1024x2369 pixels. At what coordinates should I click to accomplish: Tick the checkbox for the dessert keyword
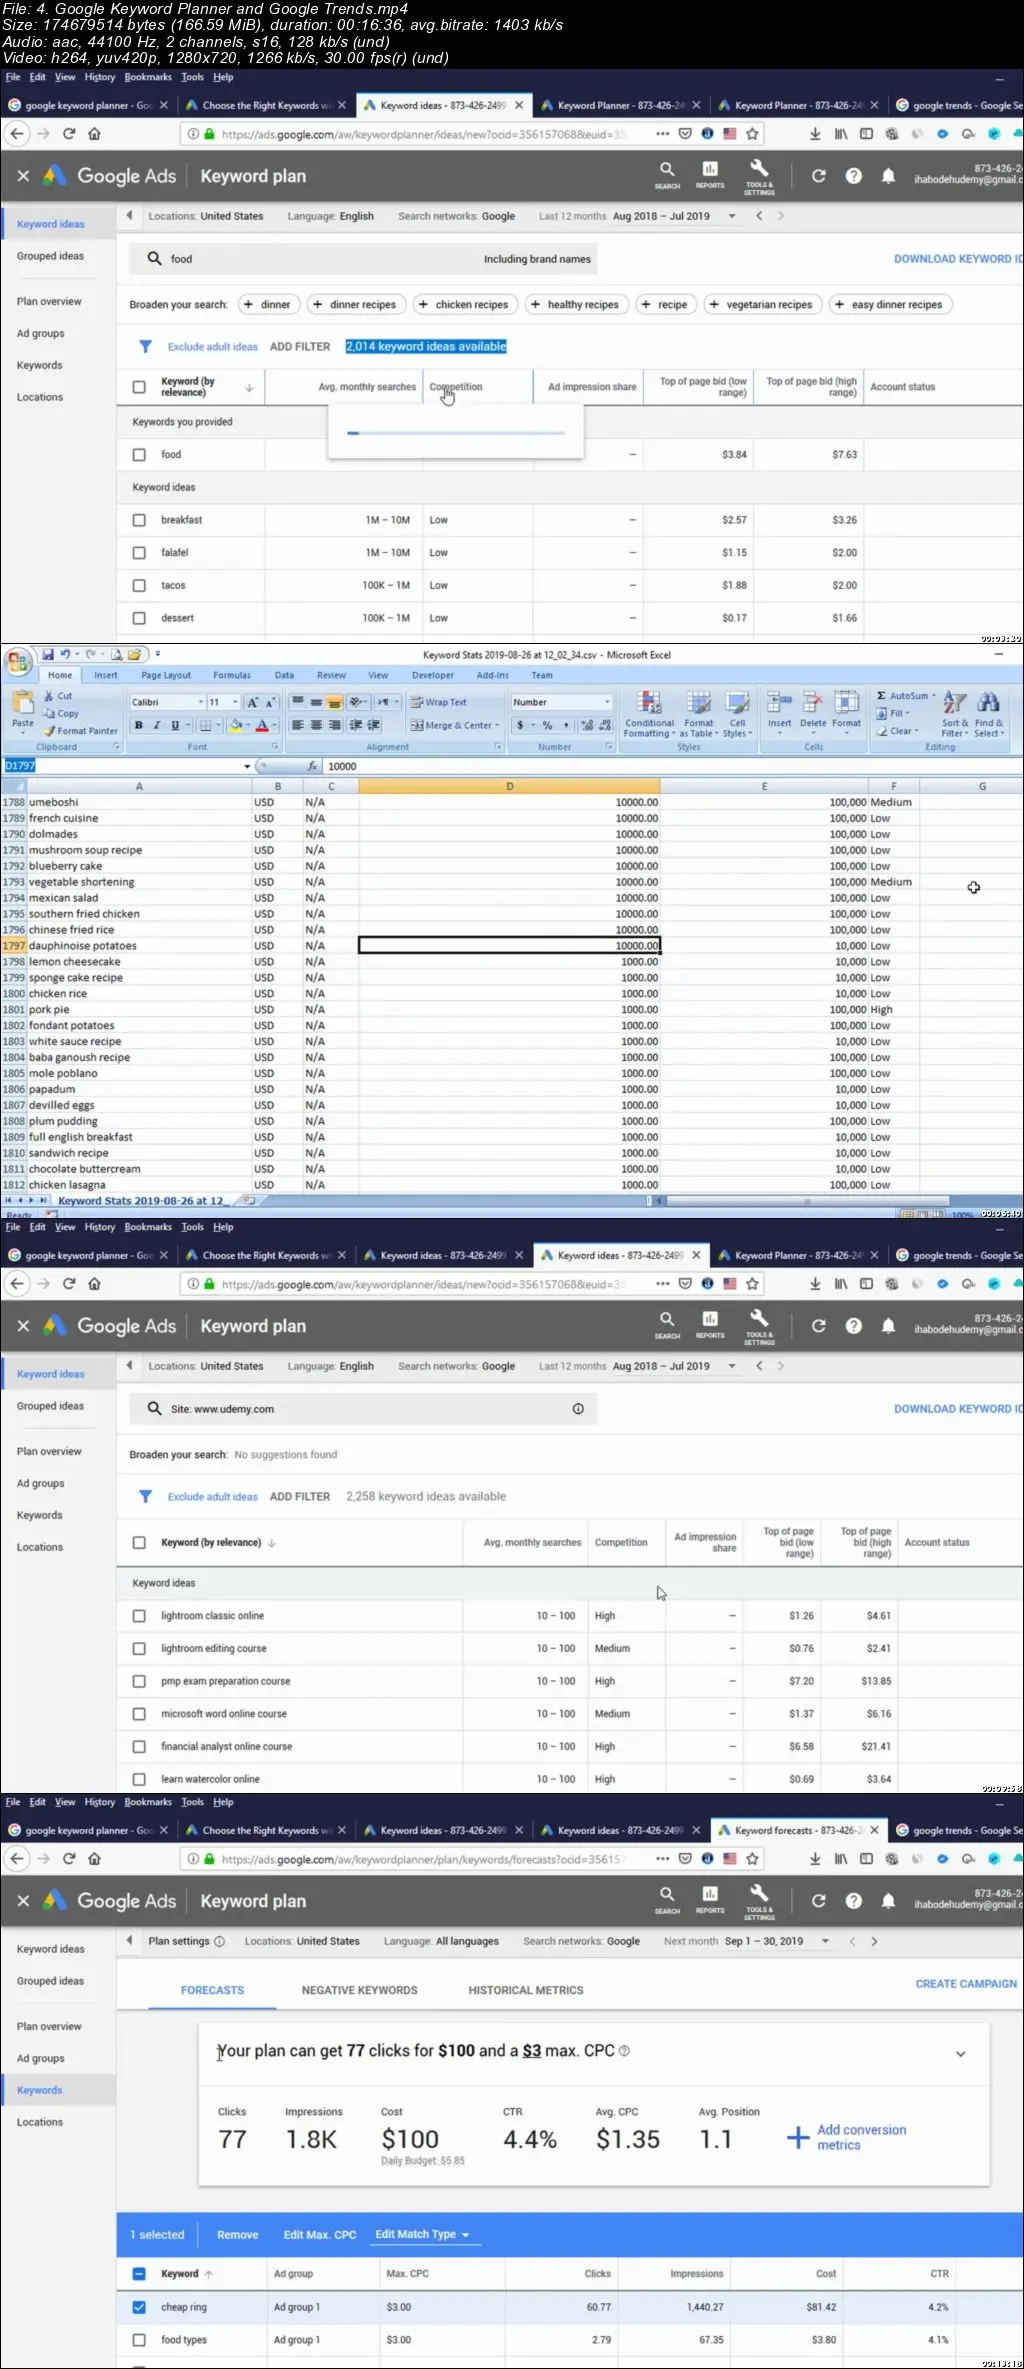click(139, 619)
